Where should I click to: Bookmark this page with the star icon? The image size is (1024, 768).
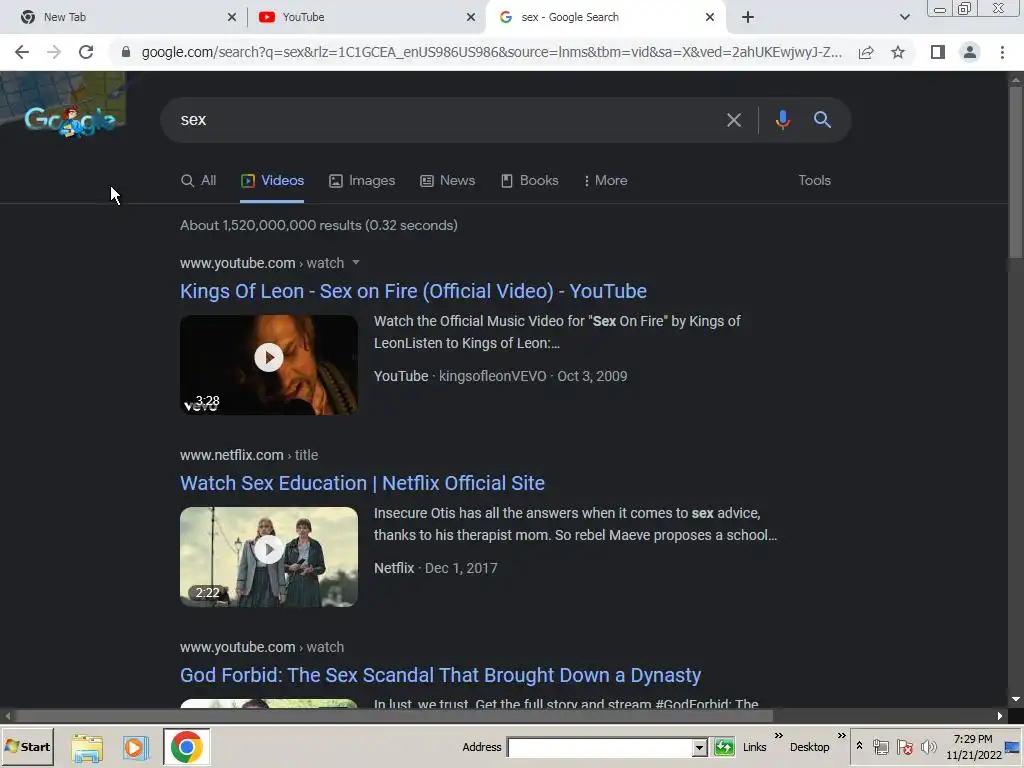(898, 52)
